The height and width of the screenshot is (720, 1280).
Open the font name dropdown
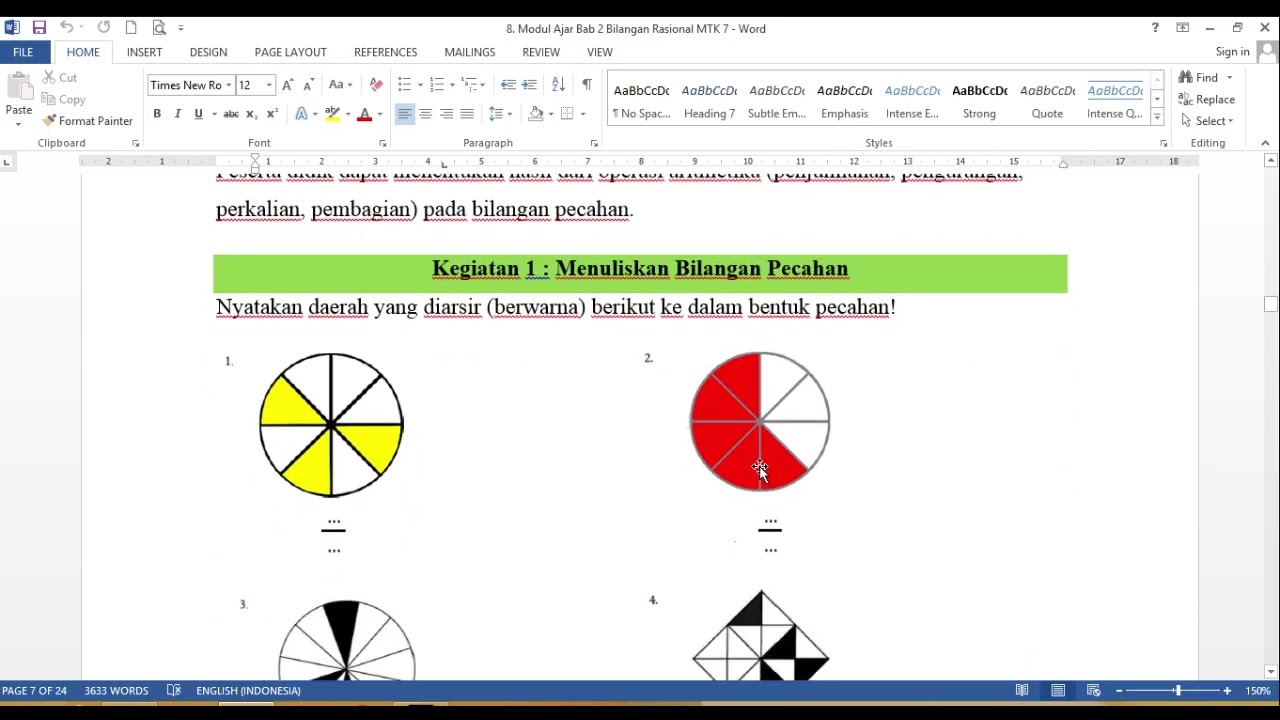click(229, 85)
